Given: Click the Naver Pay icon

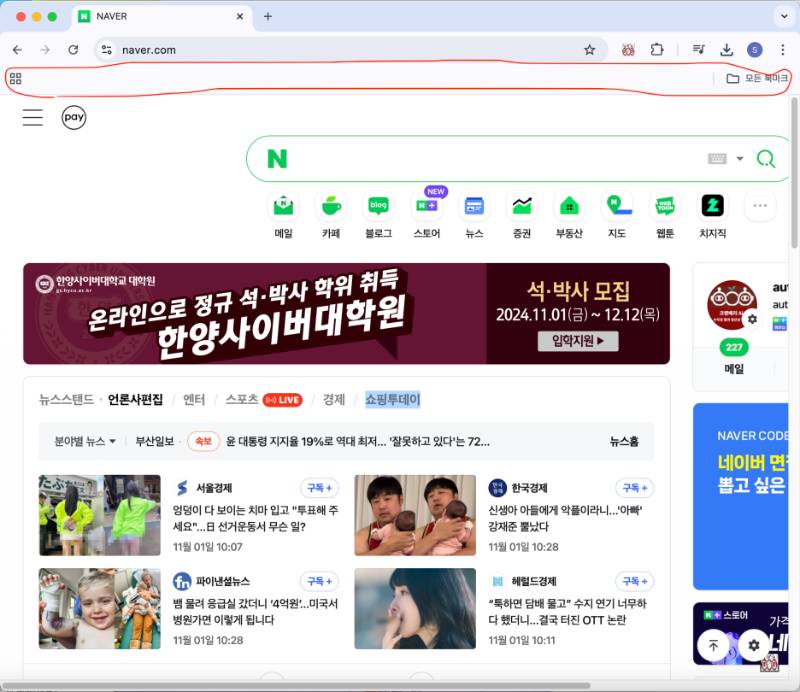Looking at the screenshot, I should click(73, 117).
